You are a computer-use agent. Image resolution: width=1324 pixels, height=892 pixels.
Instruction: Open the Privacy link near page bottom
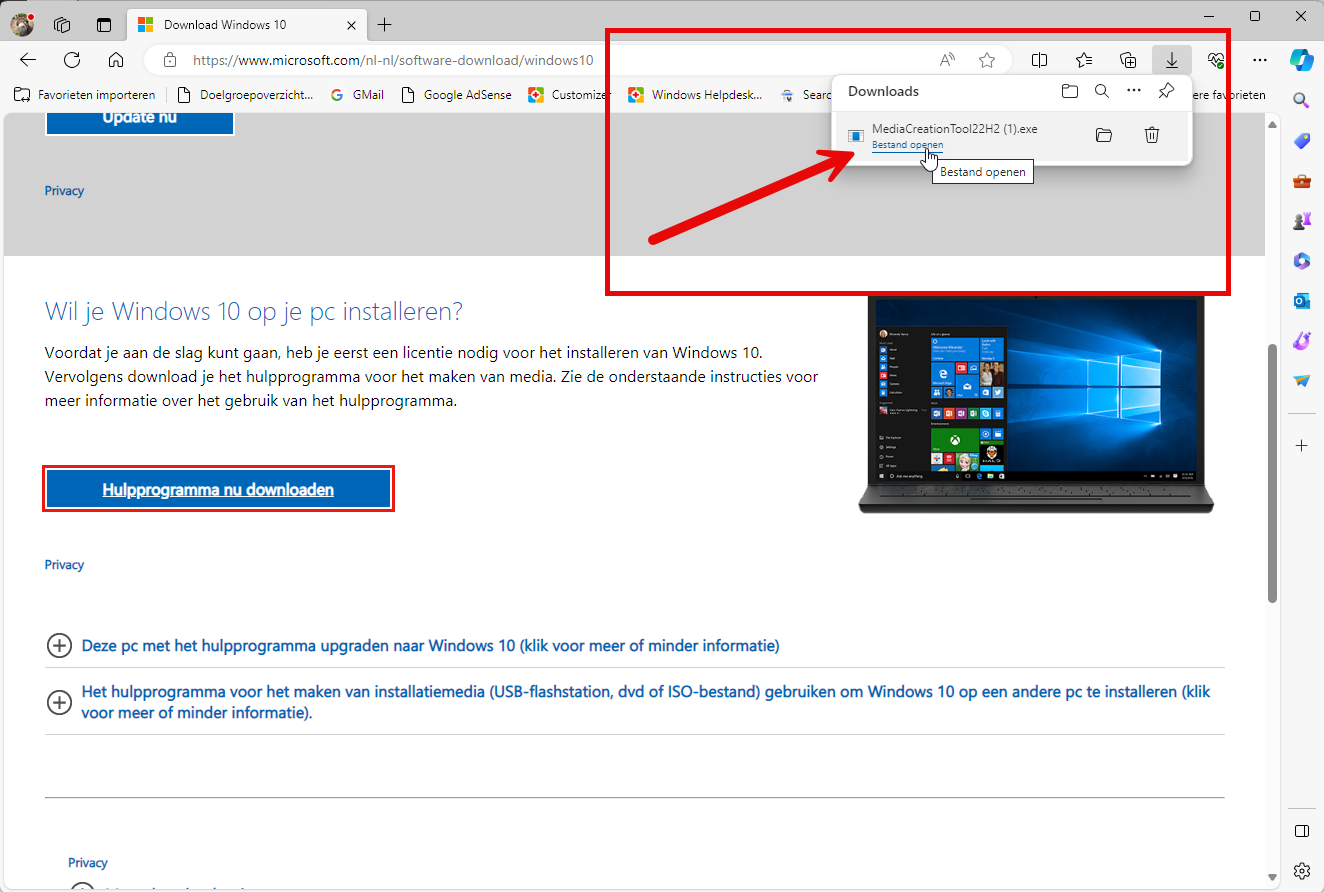click(x=88, y=863)
